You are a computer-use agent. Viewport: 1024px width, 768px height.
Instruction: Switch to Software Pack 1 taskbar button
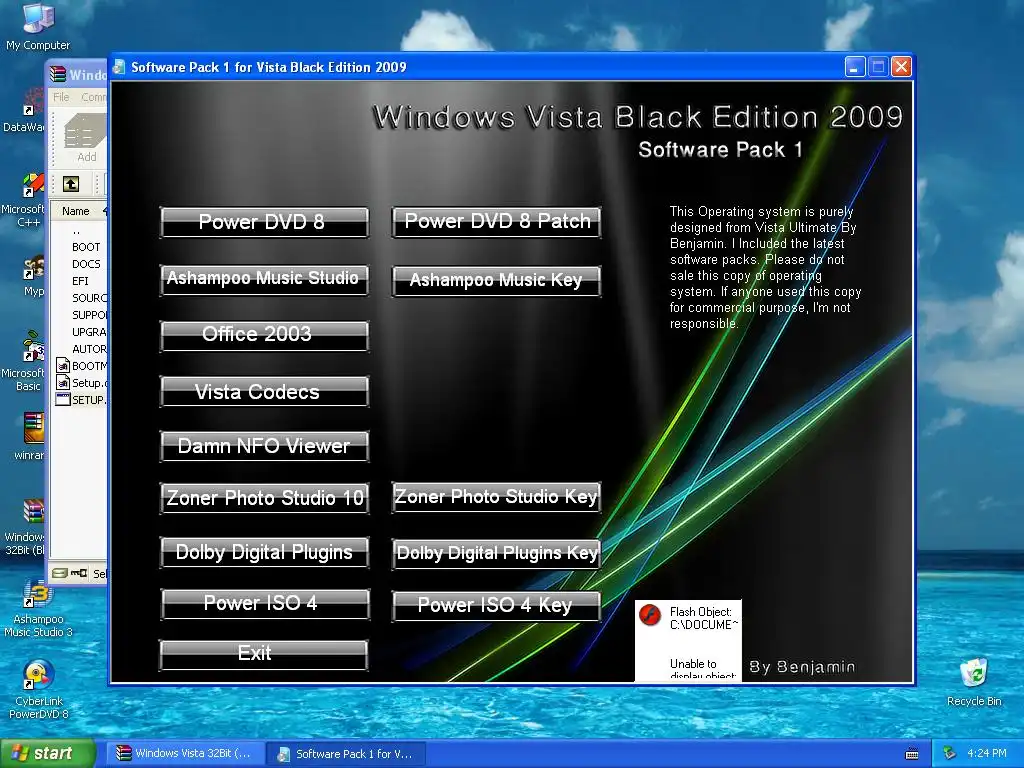[x=346, y=754]
